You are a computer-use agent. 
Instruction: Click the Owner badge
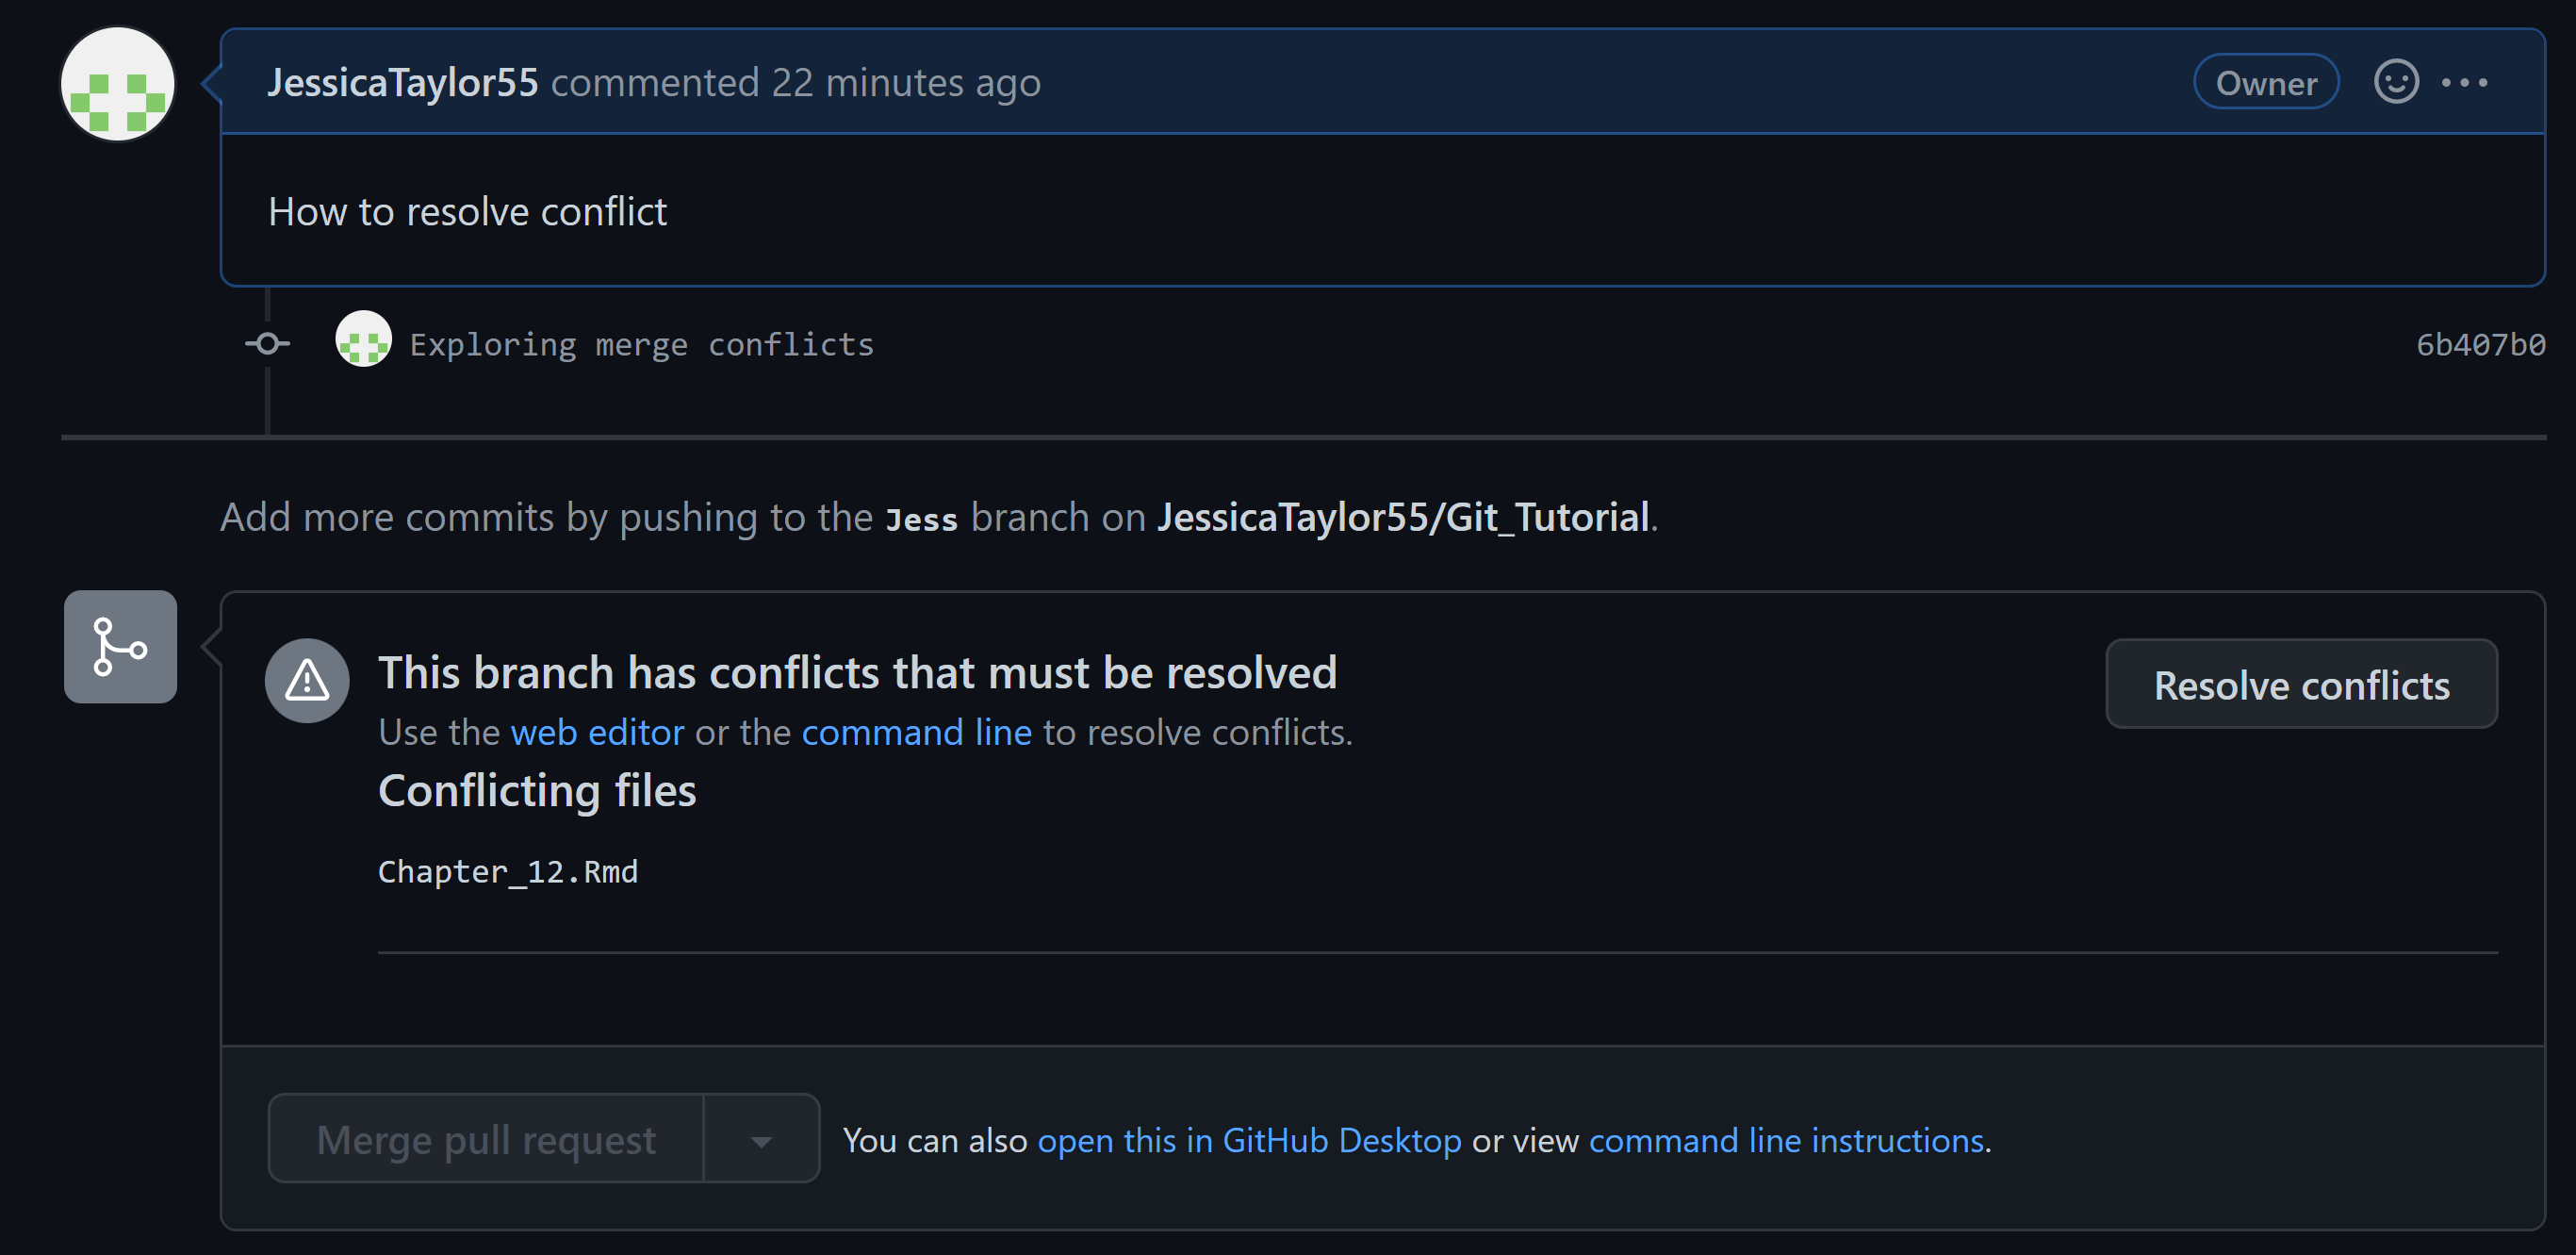click(x=2266, y=82)
